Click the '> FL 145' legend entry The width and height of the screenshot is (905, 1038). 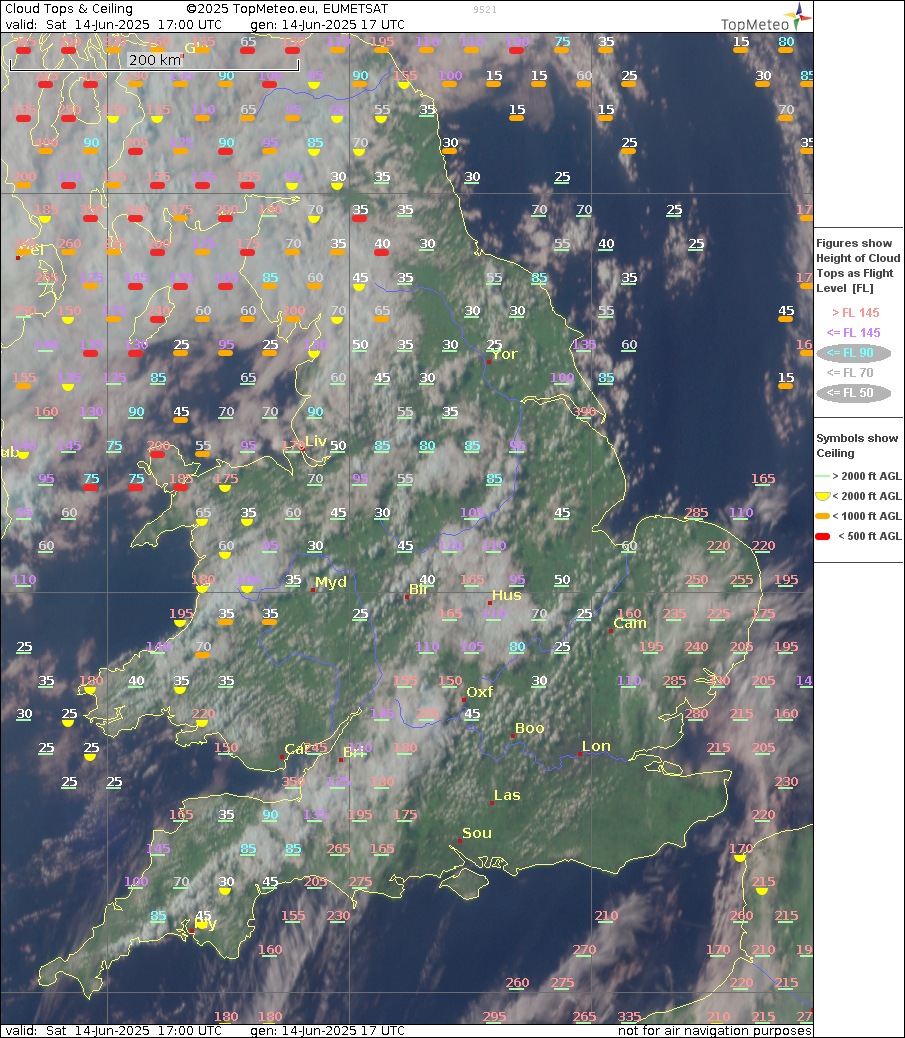click(x=855, y=312)
